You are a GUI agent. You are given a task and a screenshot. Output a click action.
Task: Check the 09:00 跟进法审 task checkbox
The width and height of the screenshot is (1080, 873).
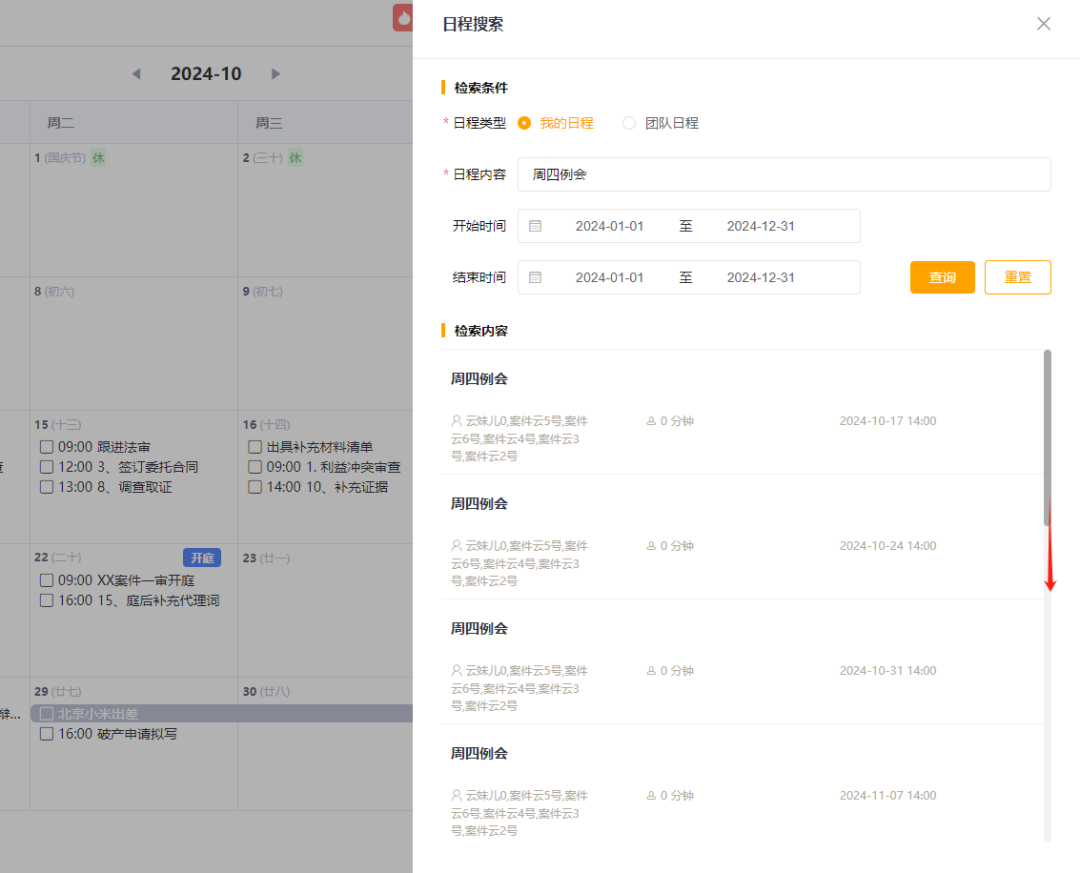(x=46, y=447)
